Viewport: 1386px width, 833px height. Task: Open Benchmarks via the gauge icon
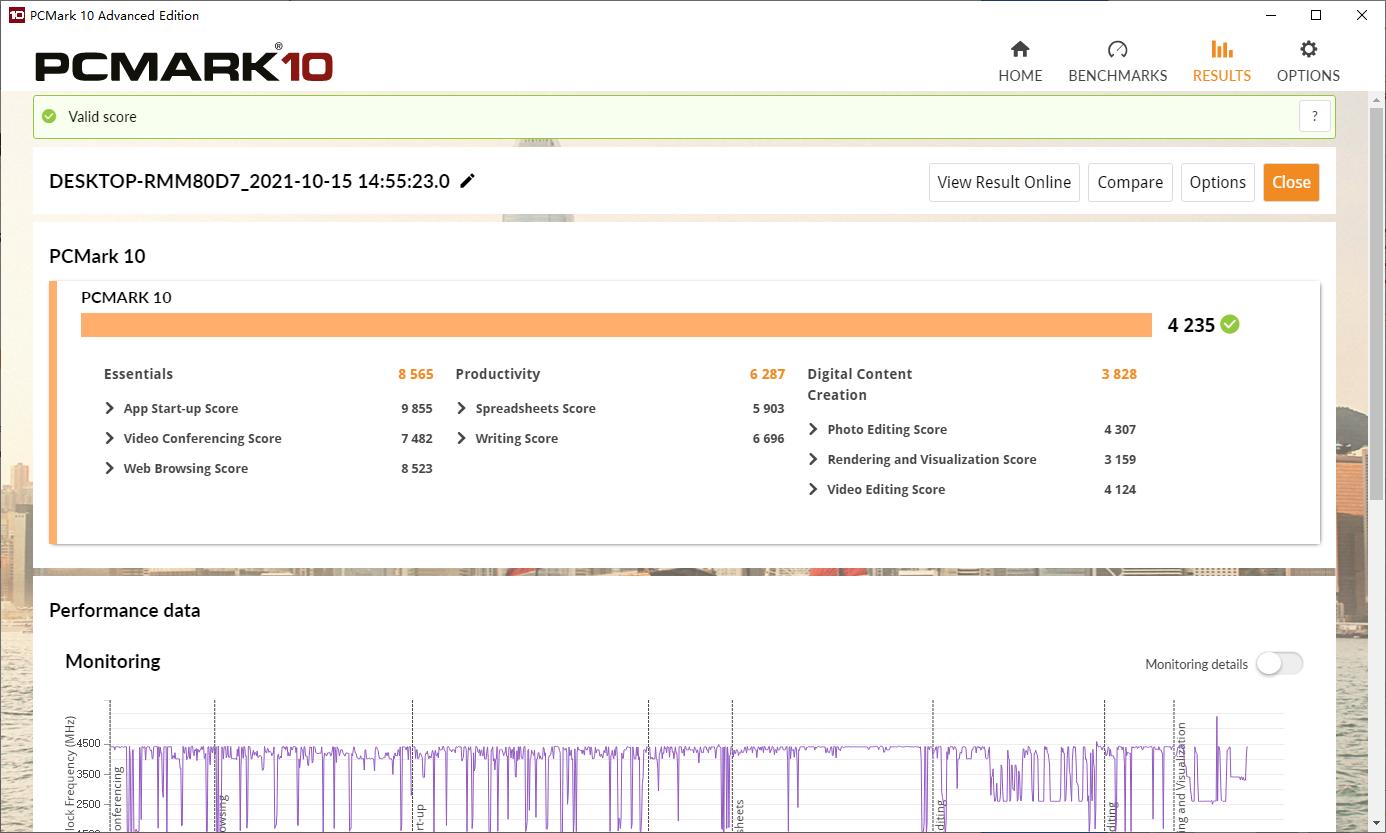1117,50
